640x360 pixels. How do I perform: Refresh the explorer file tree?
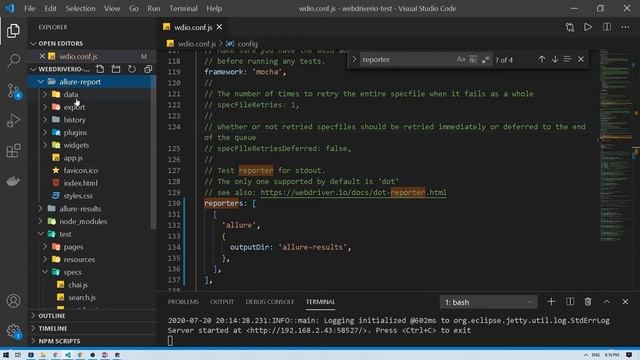tap(132, 69)
